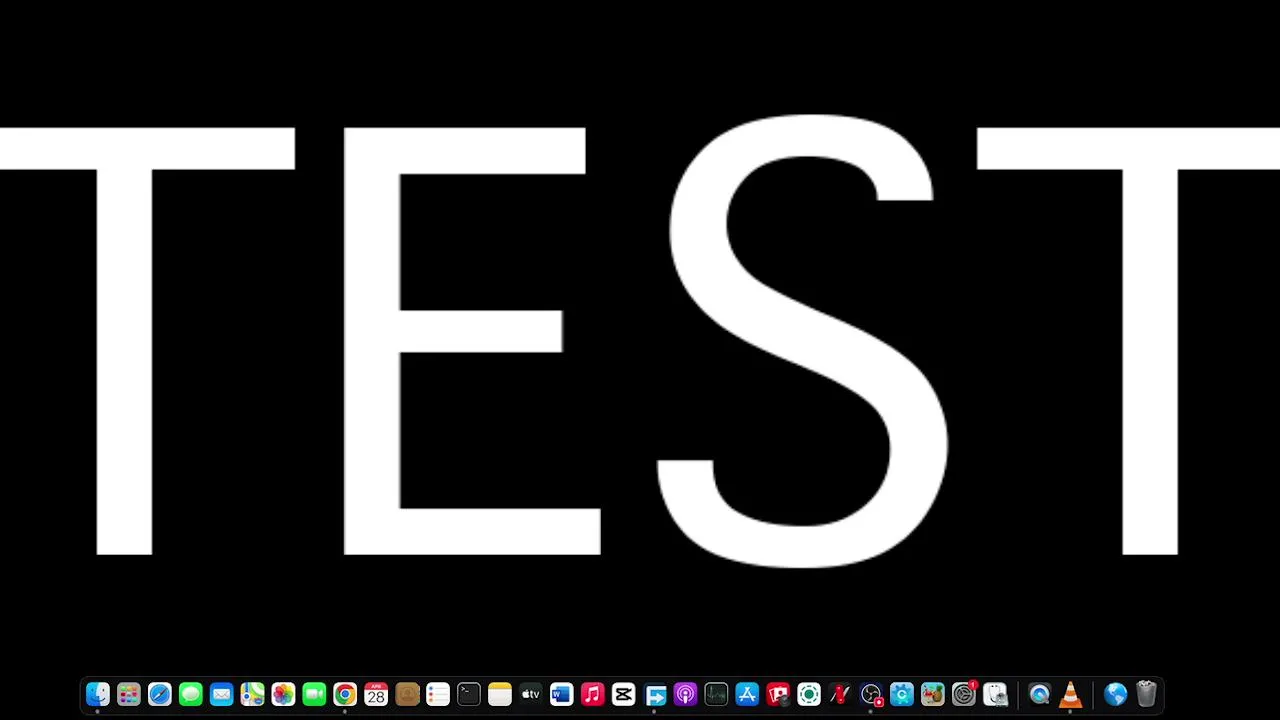This screenshot has width=1280, height=720.
Task: Launch Safari from the dock
Action: click(160, 694)
